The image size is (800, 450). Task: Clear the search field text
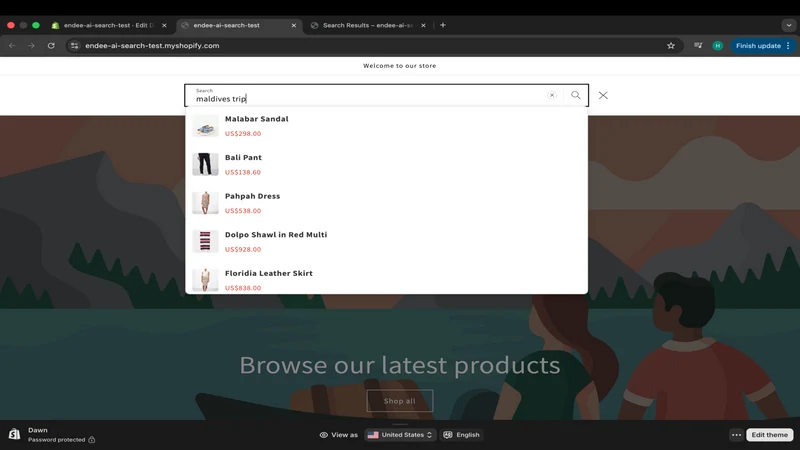(552, 95)
